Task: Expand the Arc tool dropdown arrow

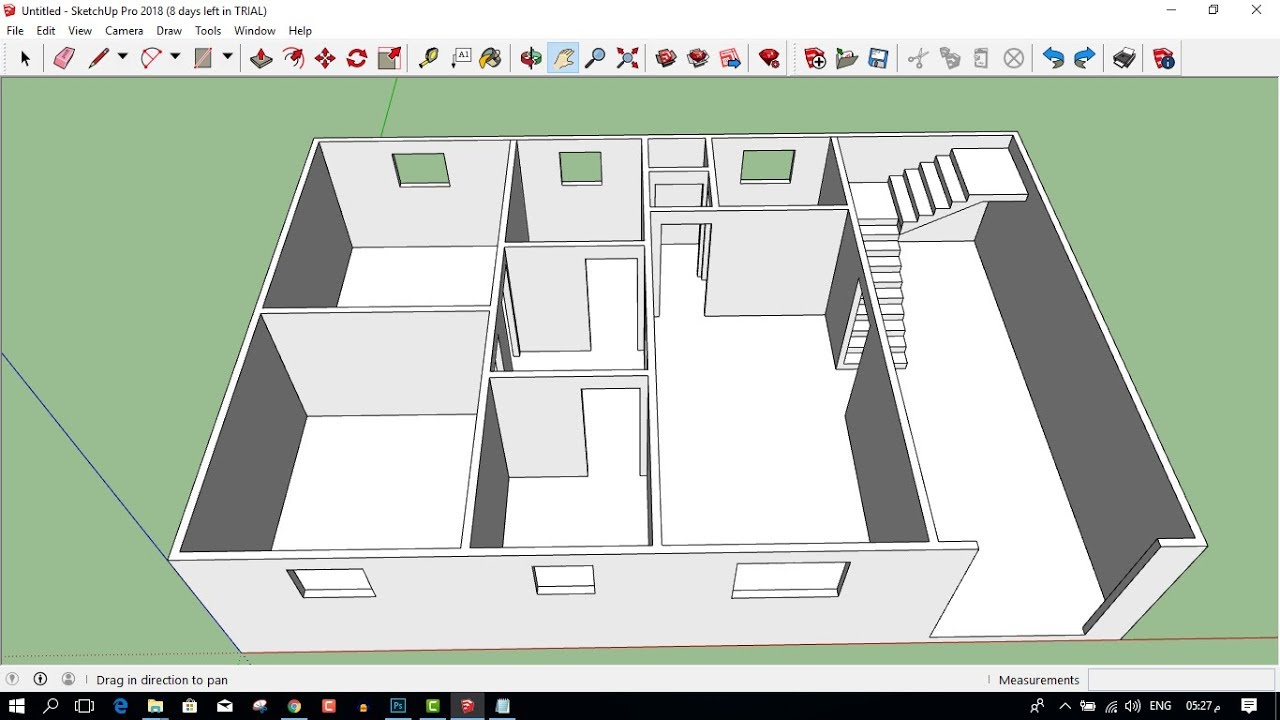Action: 175,58
